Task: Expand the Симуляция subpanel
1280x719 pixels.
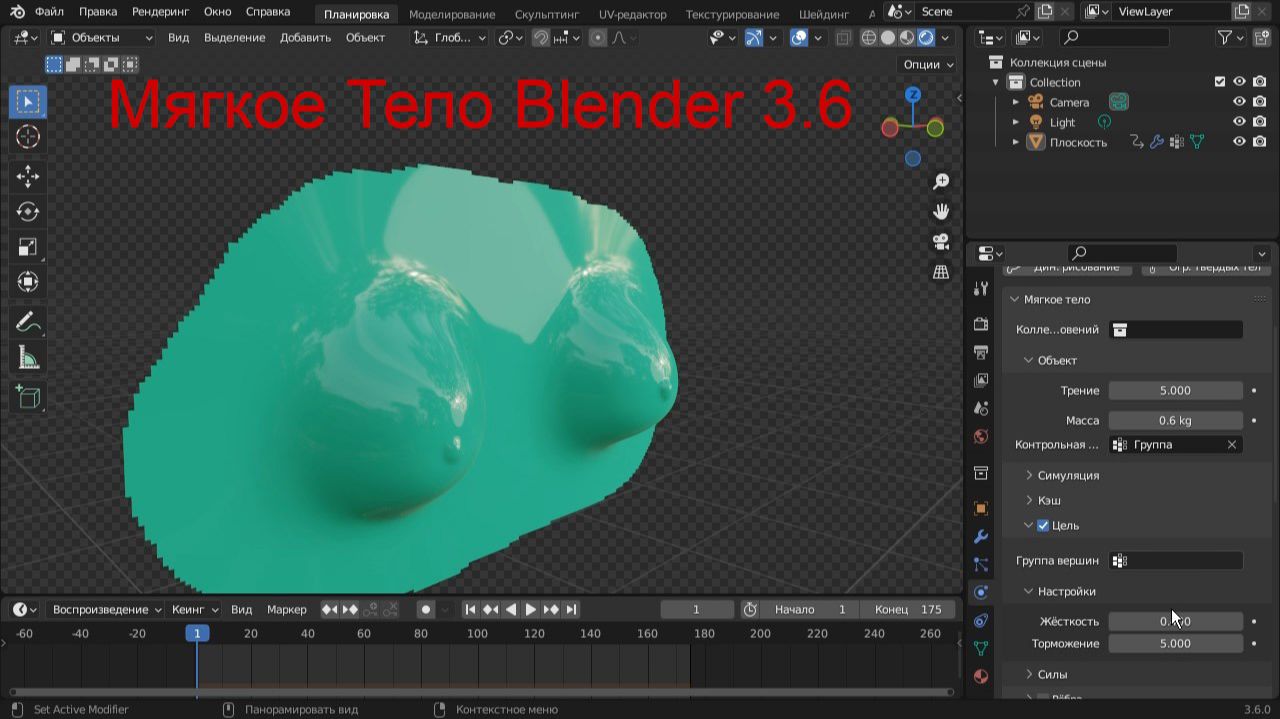Action: point(1029,475)
